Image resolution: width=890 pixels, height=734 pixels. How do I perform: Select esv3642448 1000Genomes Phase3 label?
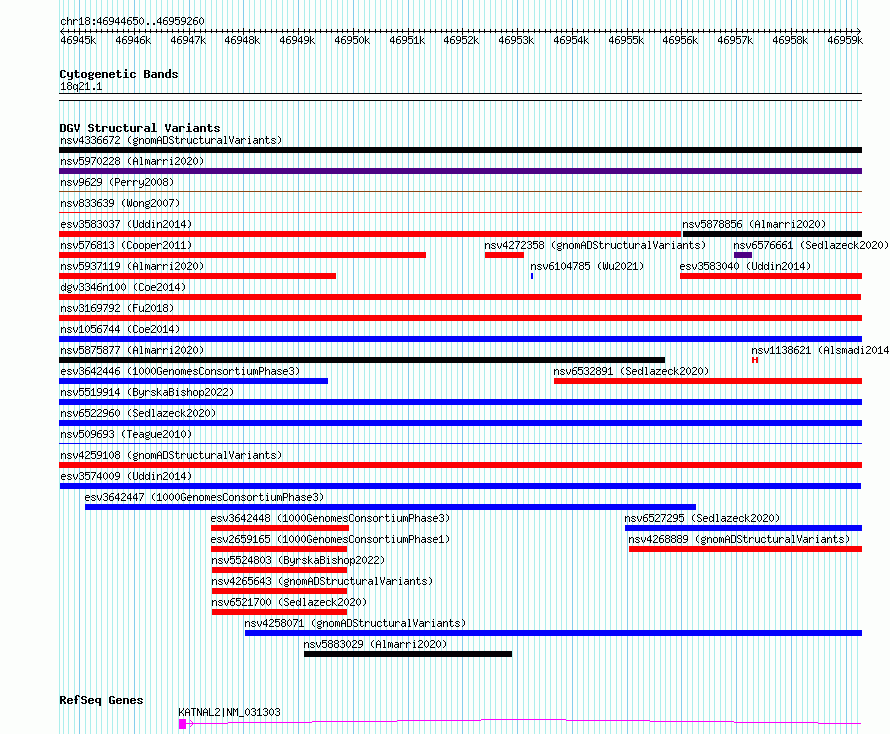(x=330, y=518)
